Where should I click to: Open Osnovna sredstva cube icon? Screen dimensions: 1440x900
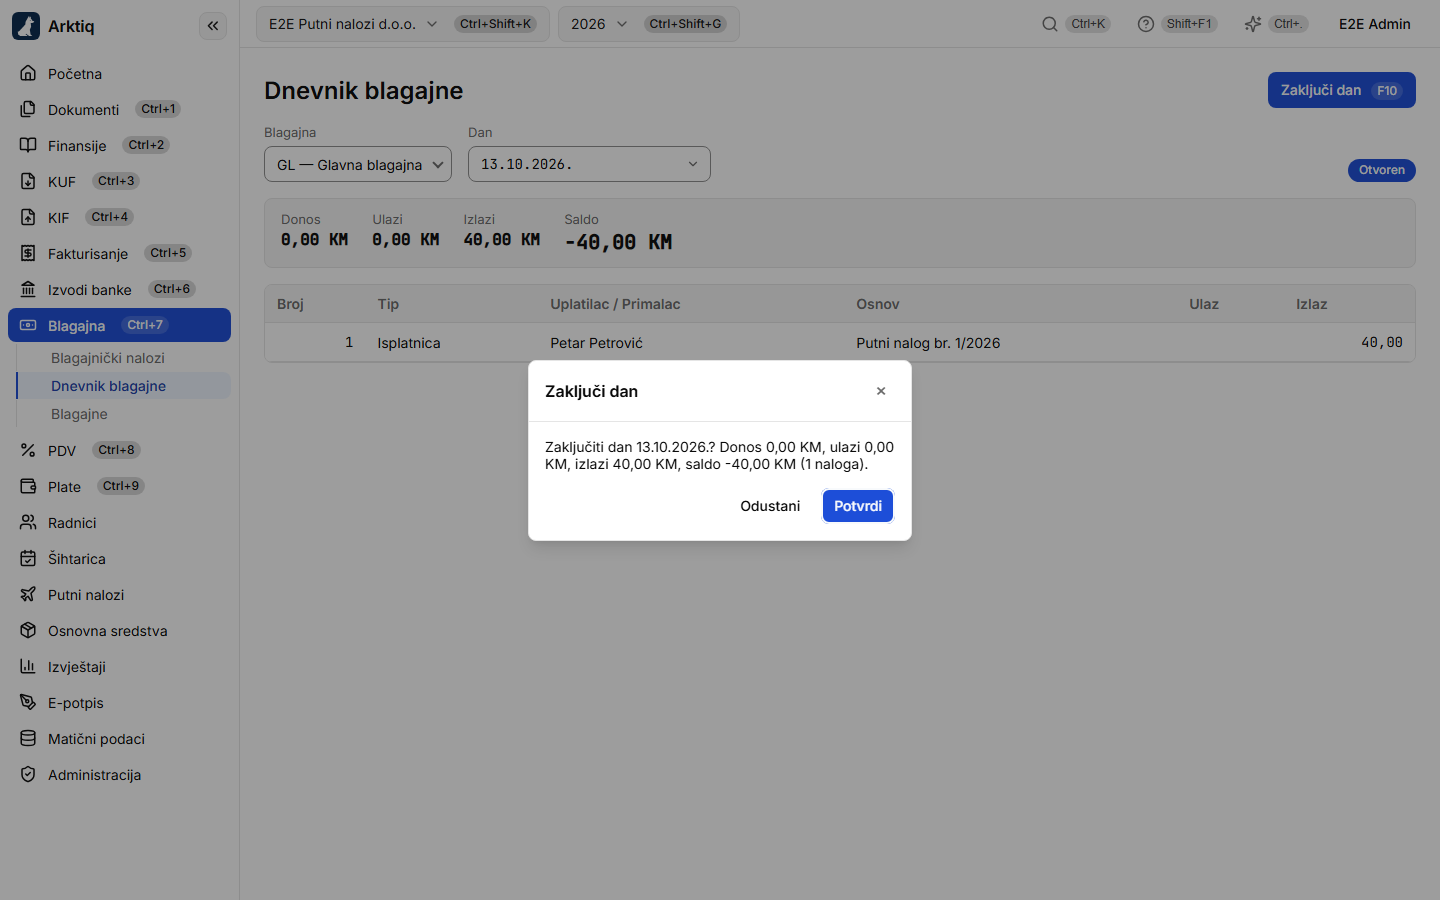(x=28, y=631)
